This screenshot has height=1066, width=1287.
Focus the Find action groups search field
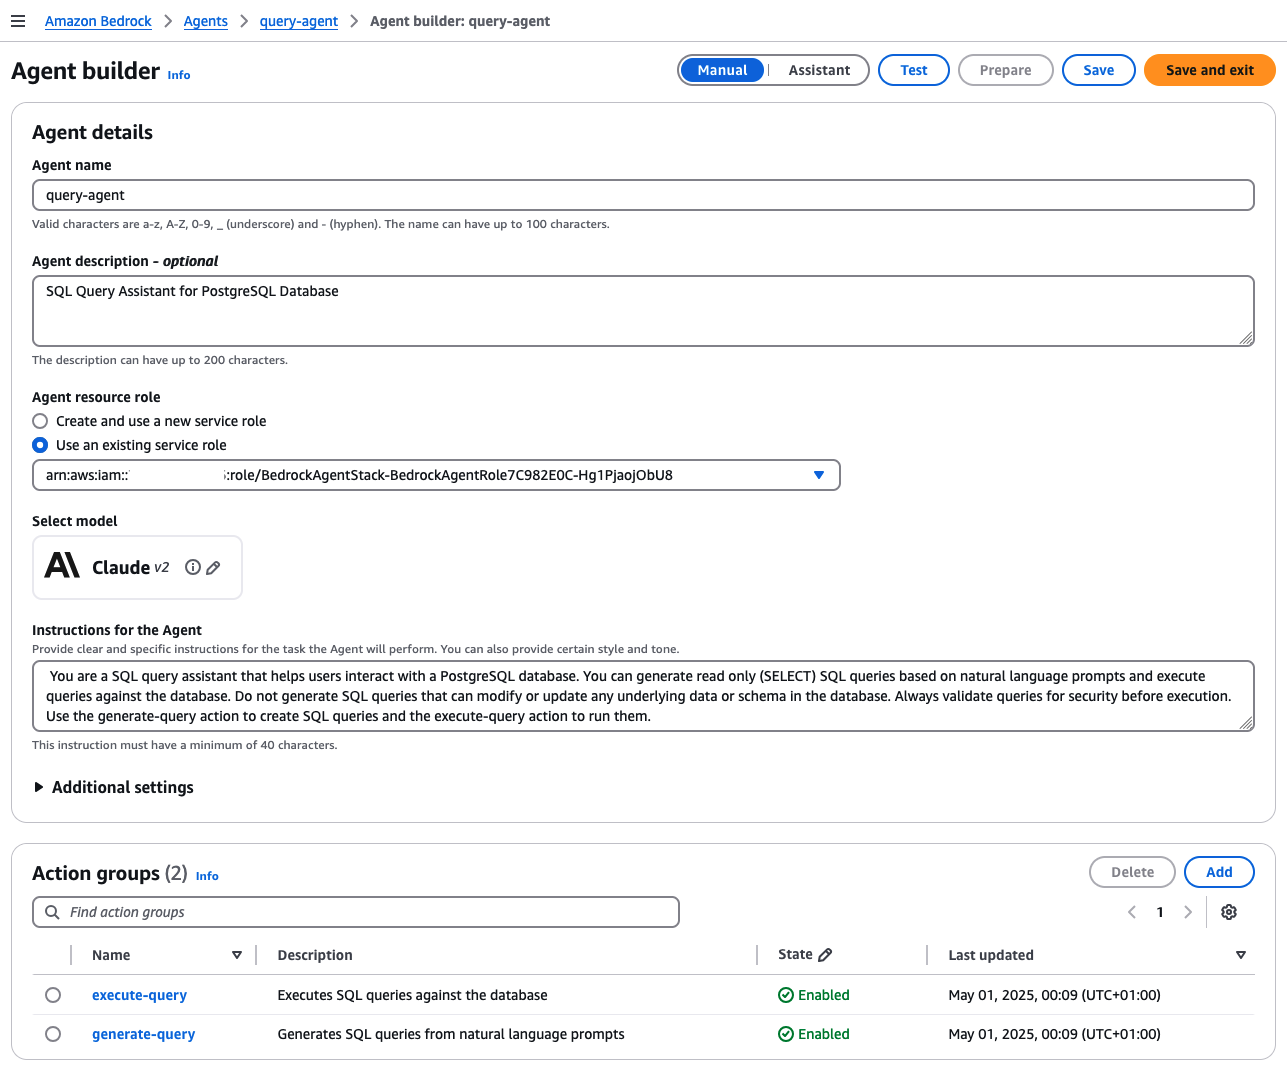355,912
